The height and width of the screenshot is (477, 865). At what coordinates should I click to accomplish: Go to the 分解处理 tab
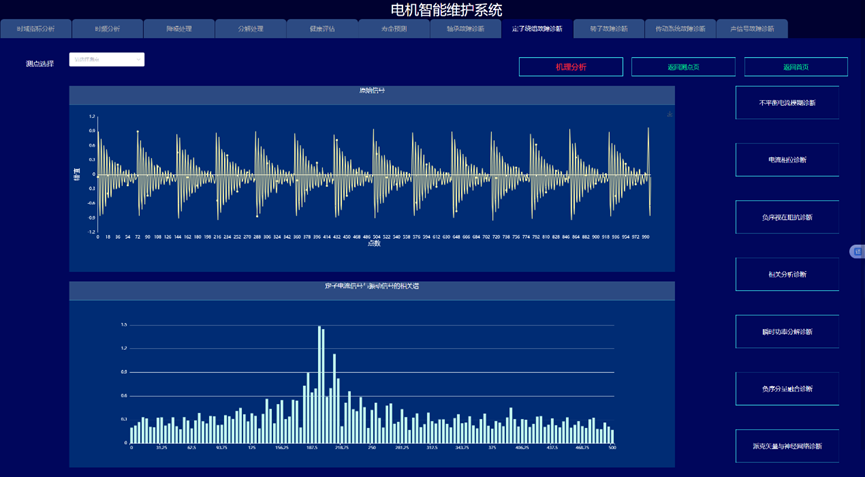pos(251,29)
